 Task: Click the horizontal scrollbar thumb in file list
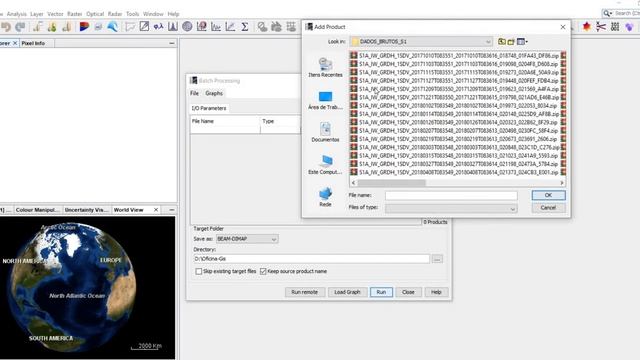(x=391, y=183)
